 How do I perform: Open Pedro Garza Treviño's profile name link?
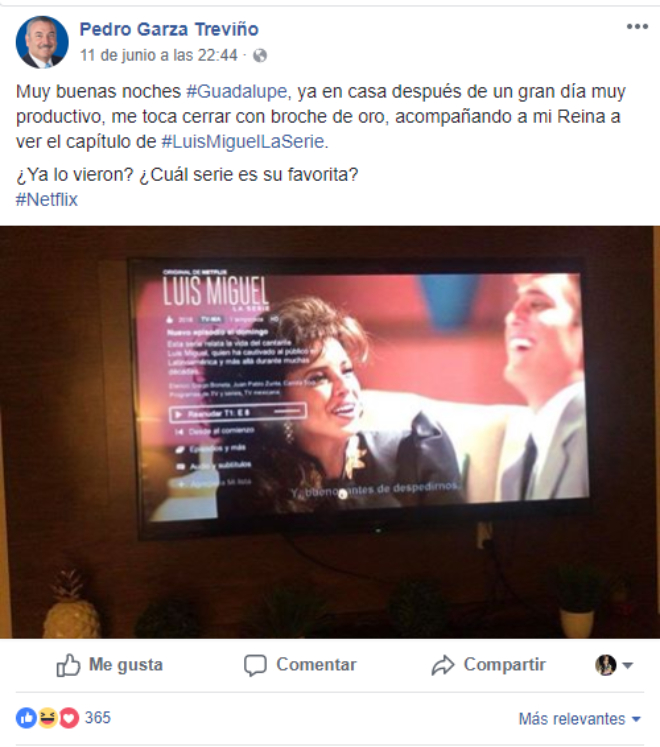pyautogui.click(x=169, y=29)
